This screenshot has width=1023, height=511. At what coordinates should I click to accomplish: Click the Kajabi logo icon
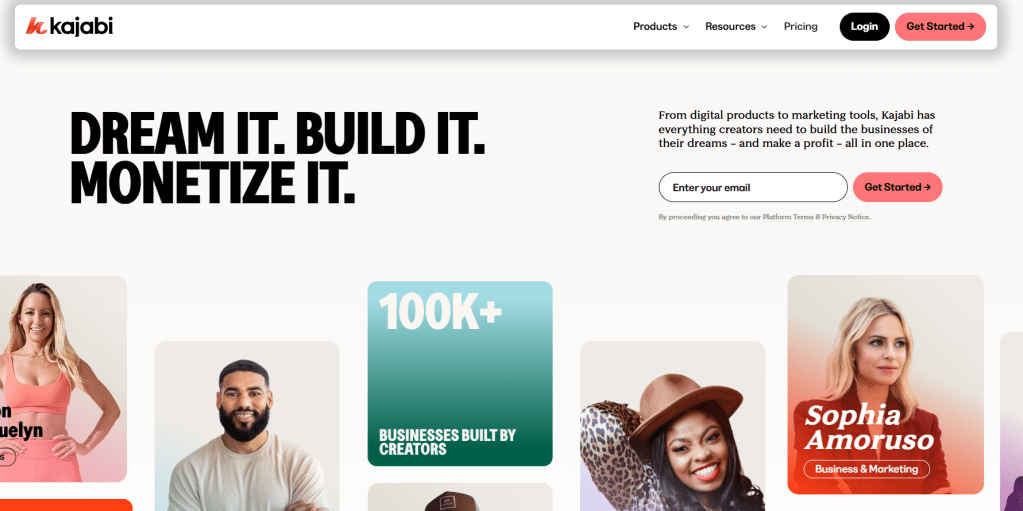click(x=36, y=26)
